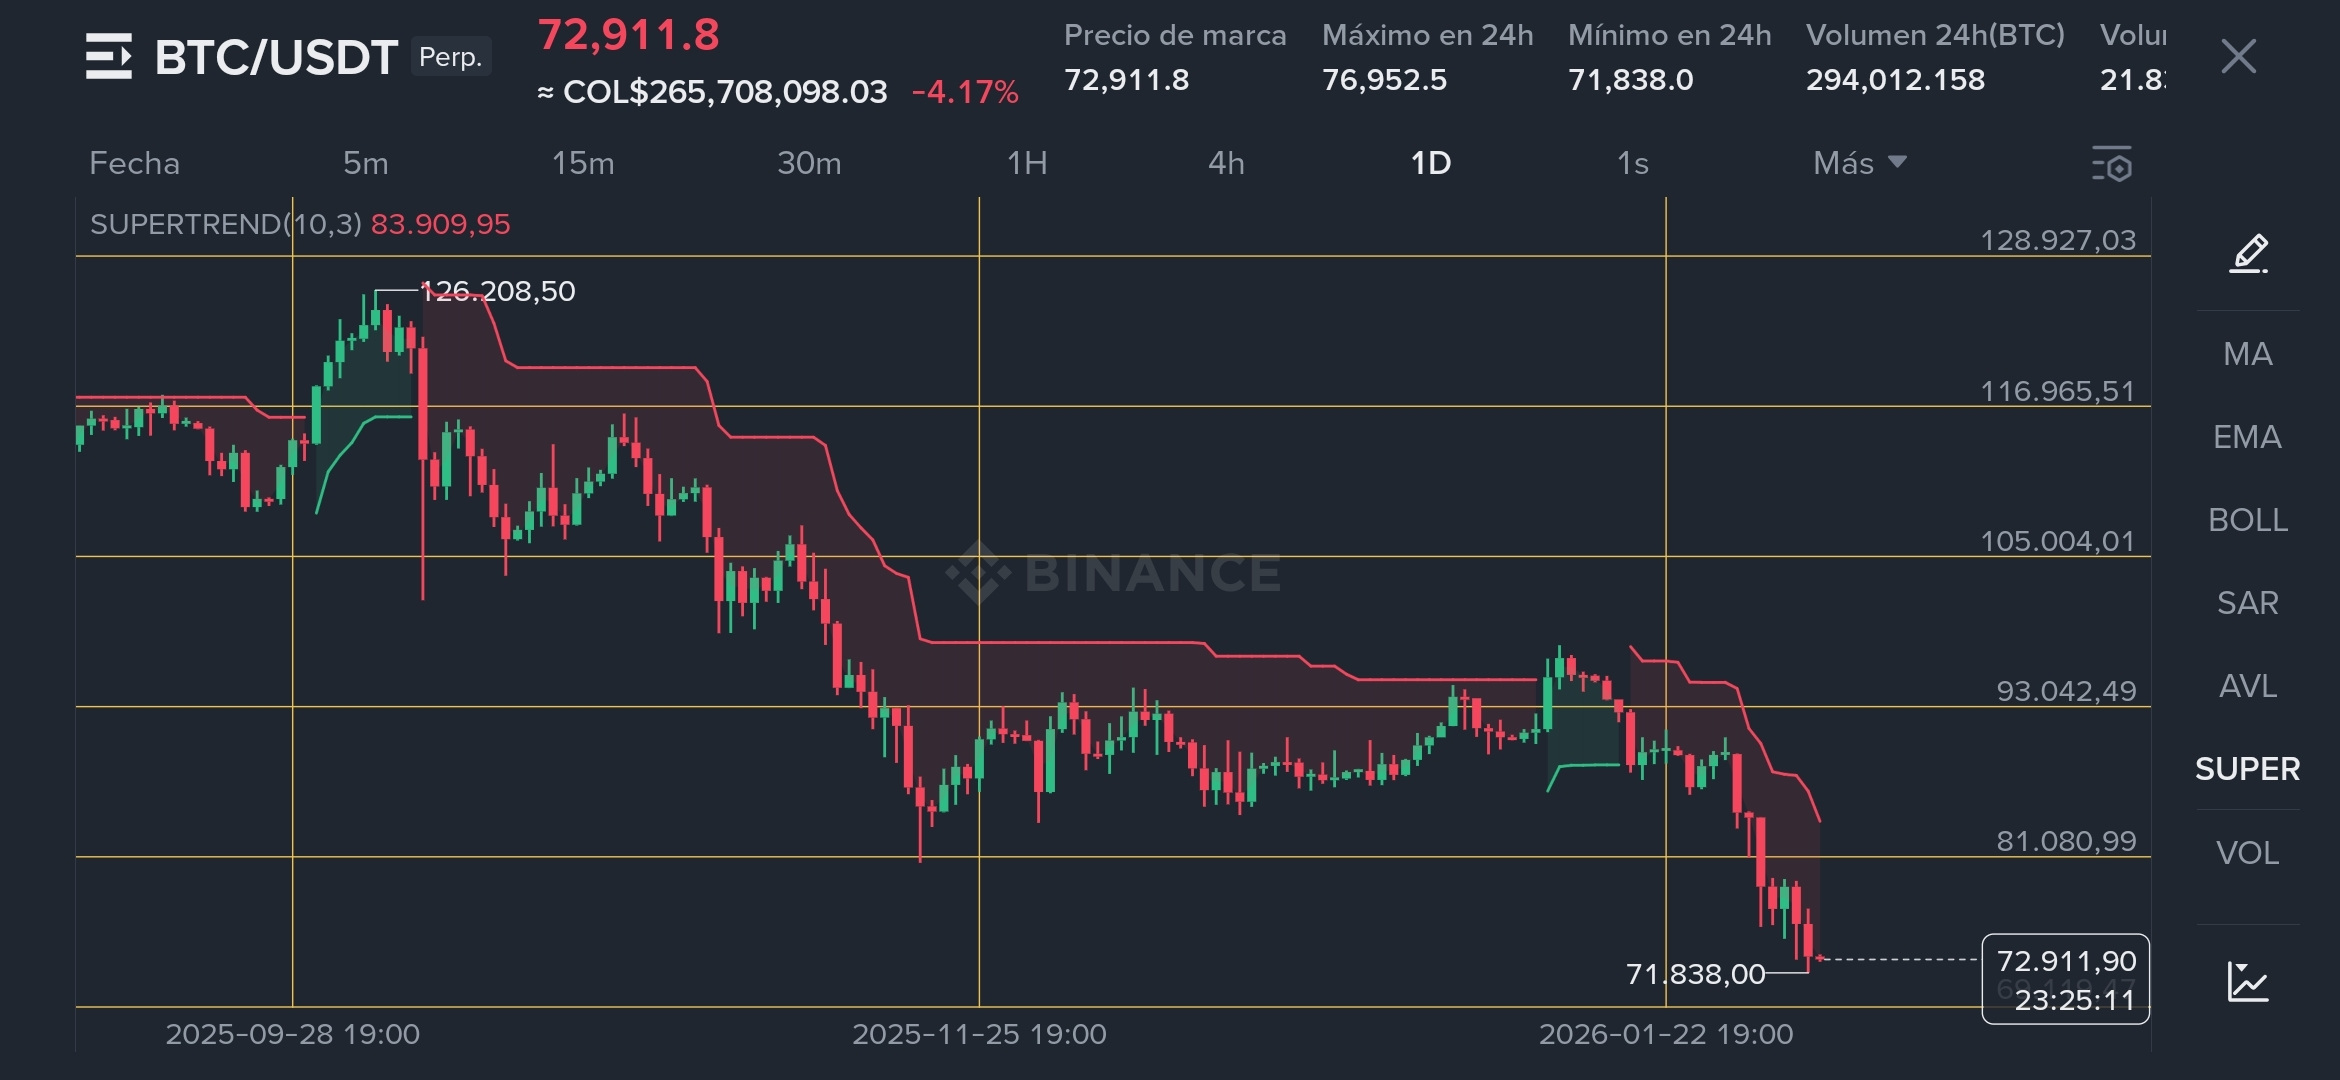Select the drawing pencil tool
The height and width of the screenshot is (1080, 2340).
click(2248, 253)
